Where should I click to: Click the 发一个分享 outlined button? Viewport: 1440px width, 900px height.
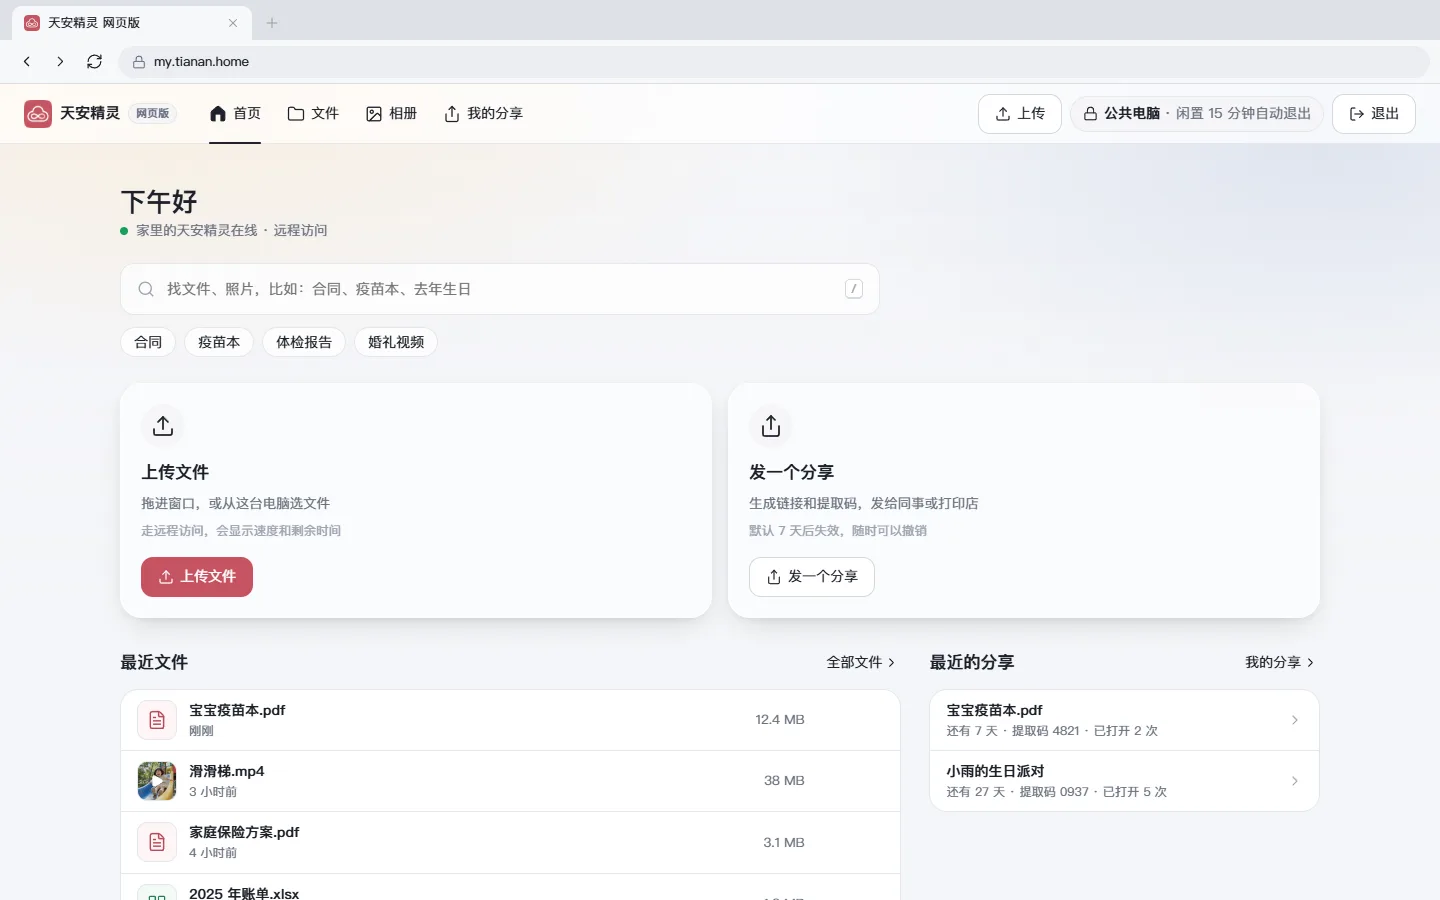pyautogui.click(x=812, y=577)
